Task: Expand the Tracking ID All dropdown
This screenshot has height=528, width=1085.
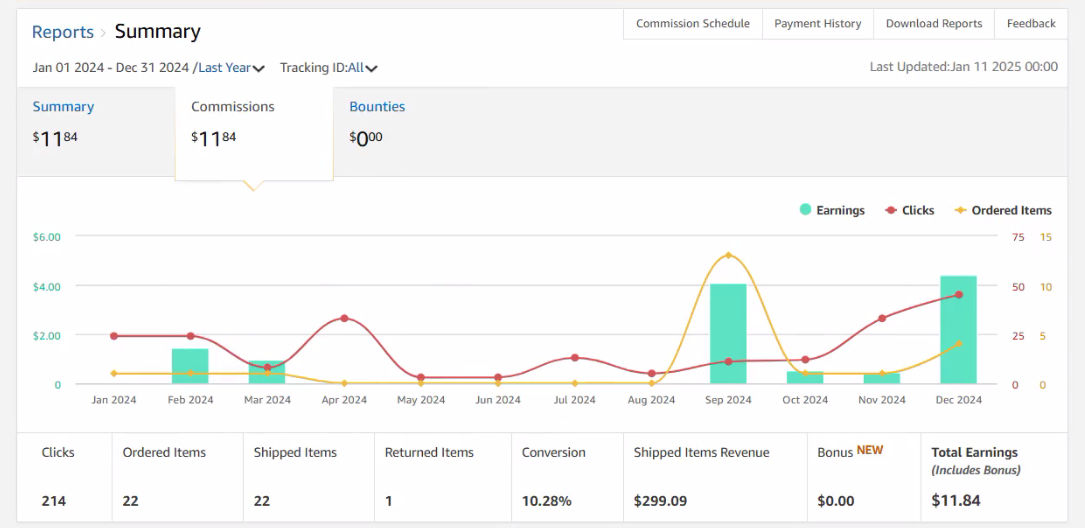Action: coord(329,68)
